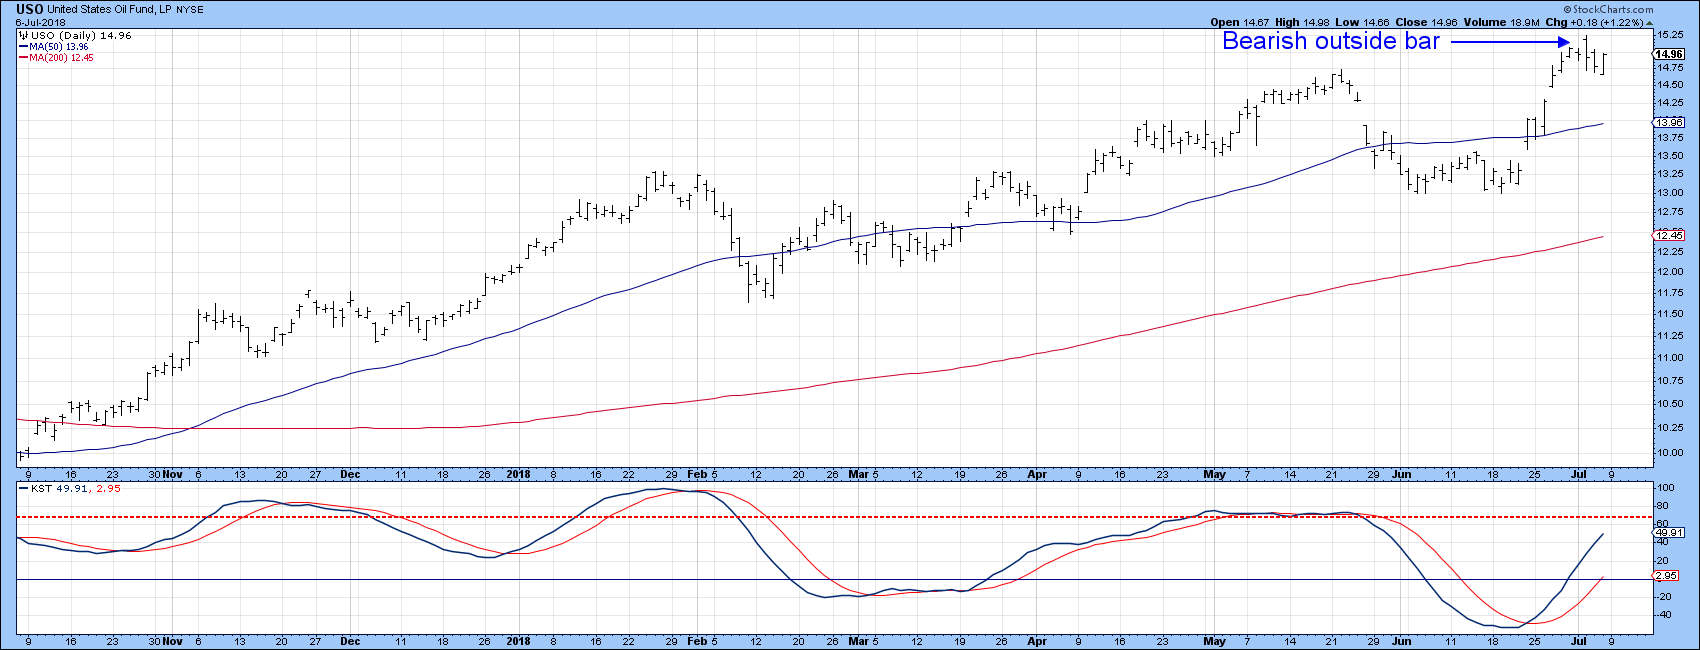Click the bar-chart icon beside USO (Daily)
The width and height of the screenshot is (1700, 650).
coord(23,35)
